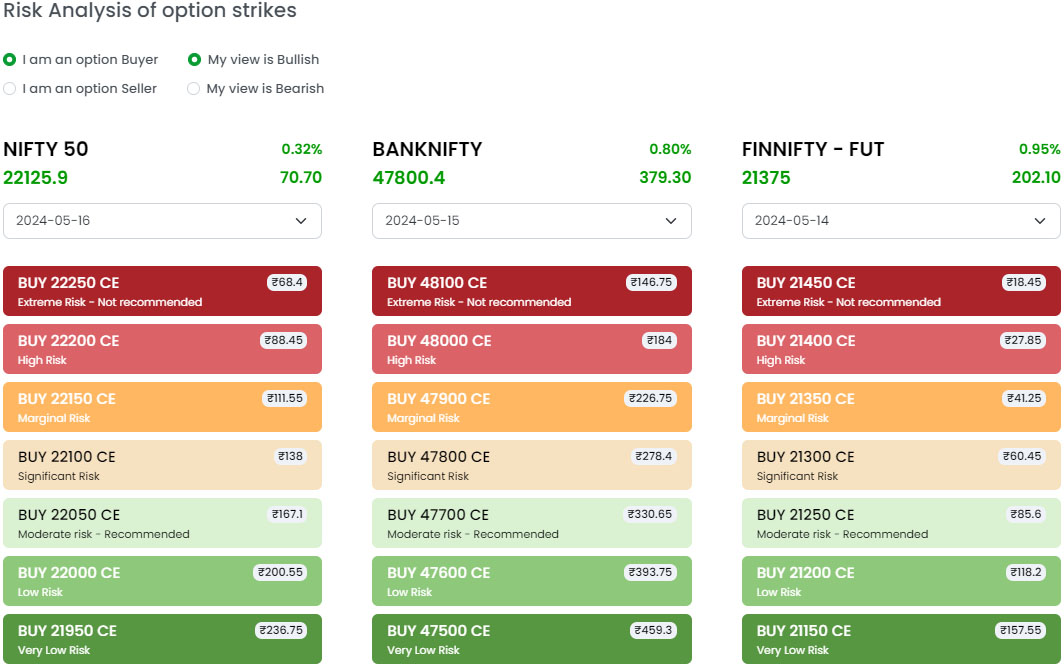The height and width of the screenshot is (666, 1064).
Task: Click the BUY 22200 CE High Risk card
Action: 162,348
